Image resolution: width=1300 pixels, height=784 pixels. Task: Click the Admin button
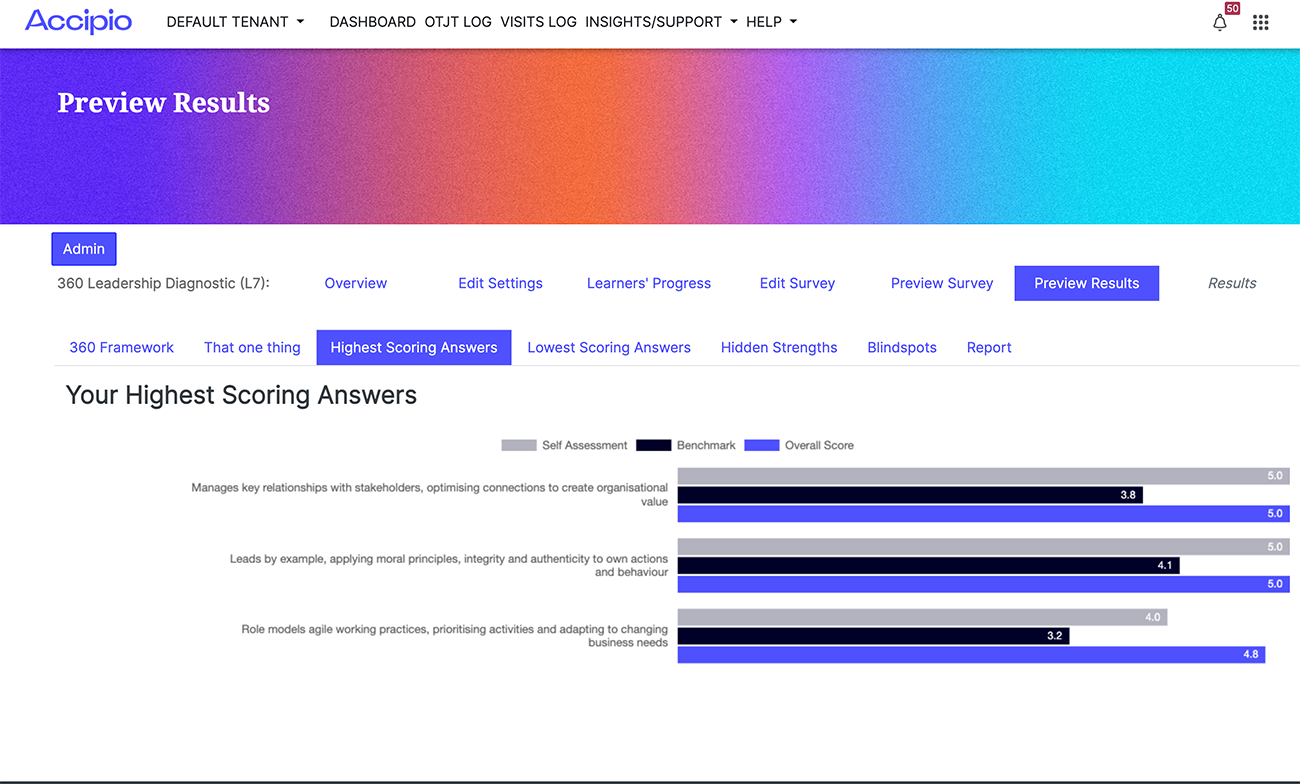pos(84,249)
